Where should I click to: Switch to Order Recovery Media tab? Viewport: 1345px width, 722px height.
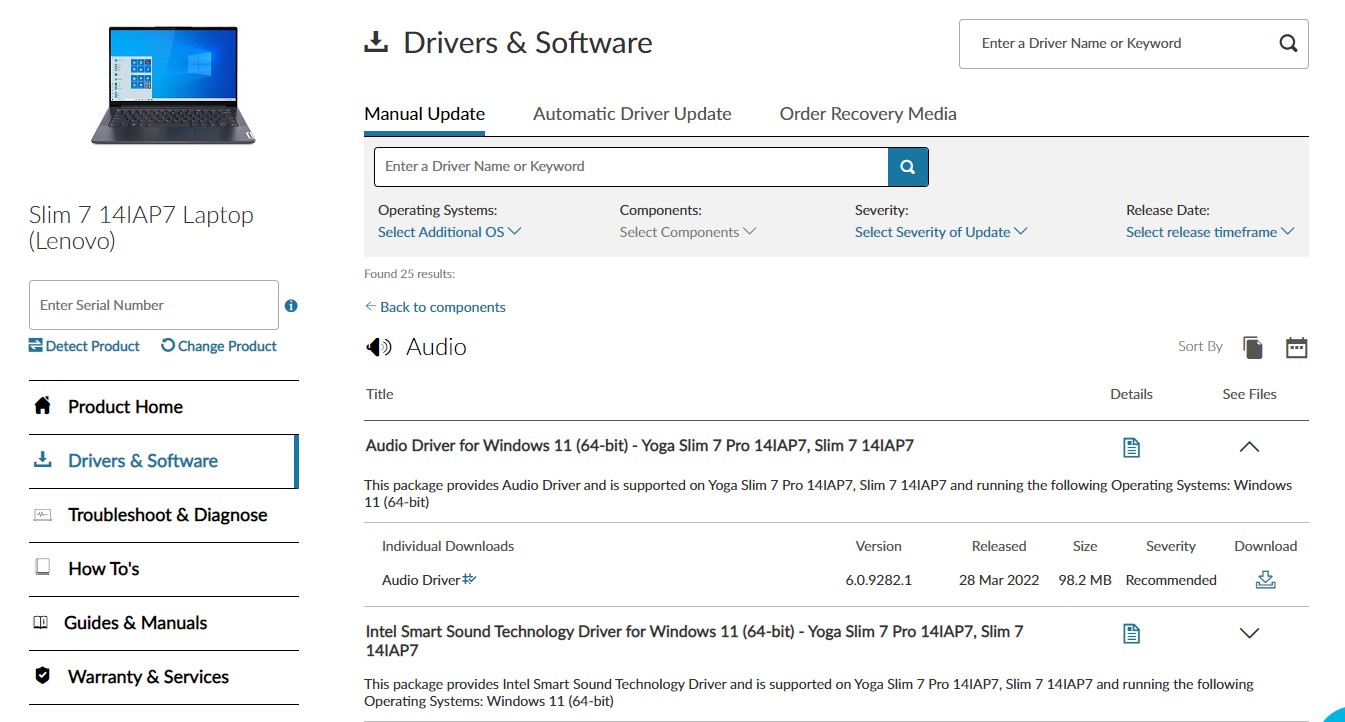[868, 114]
